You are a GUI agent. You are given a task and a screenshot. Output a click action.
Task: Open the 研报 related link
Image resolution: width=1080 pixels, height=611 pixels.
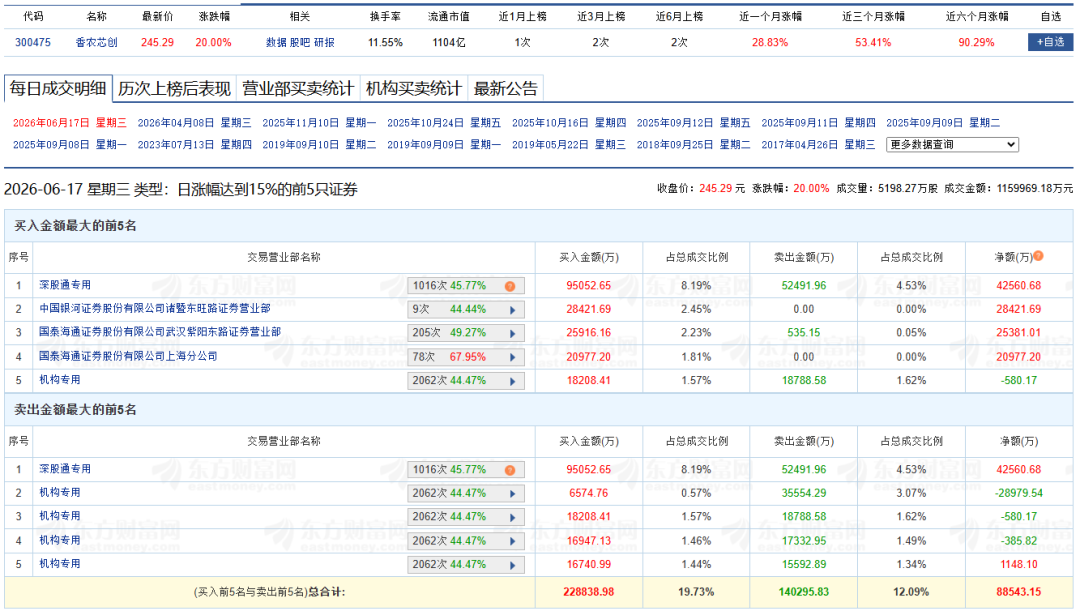[324, 43]
